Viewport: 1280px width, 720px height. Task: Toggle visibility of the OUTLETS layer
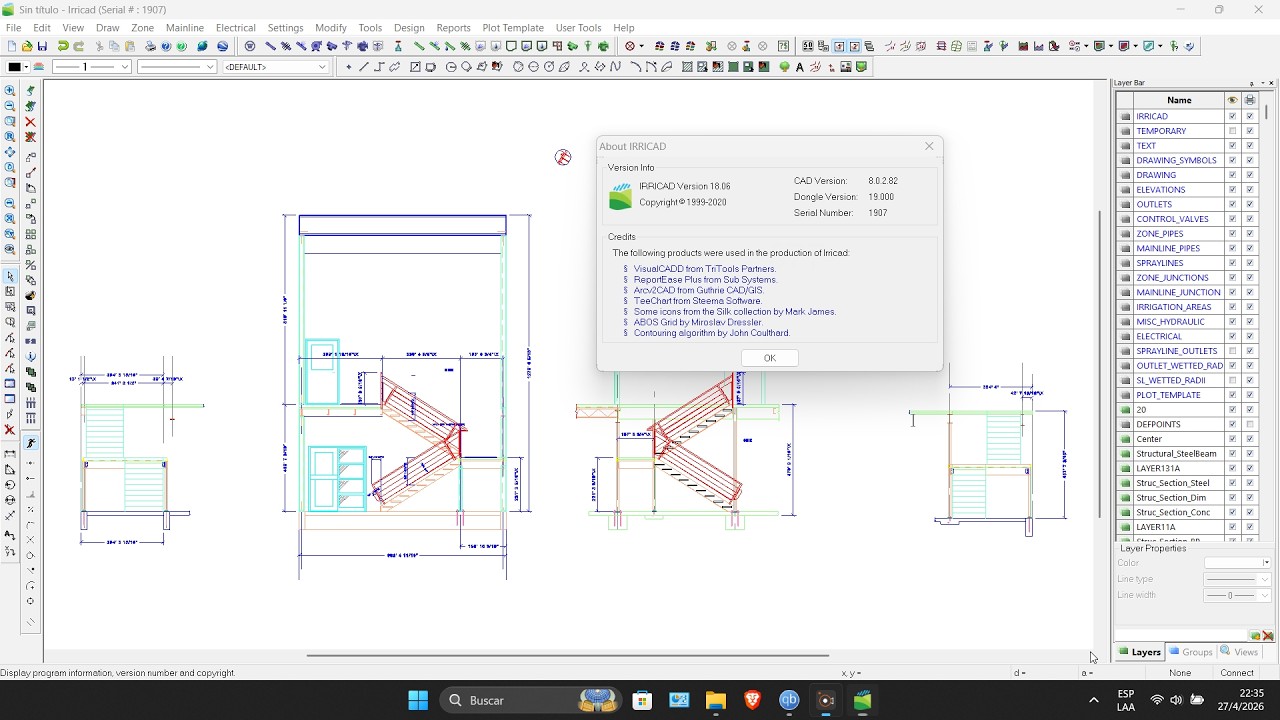[x=1232, y=204]
